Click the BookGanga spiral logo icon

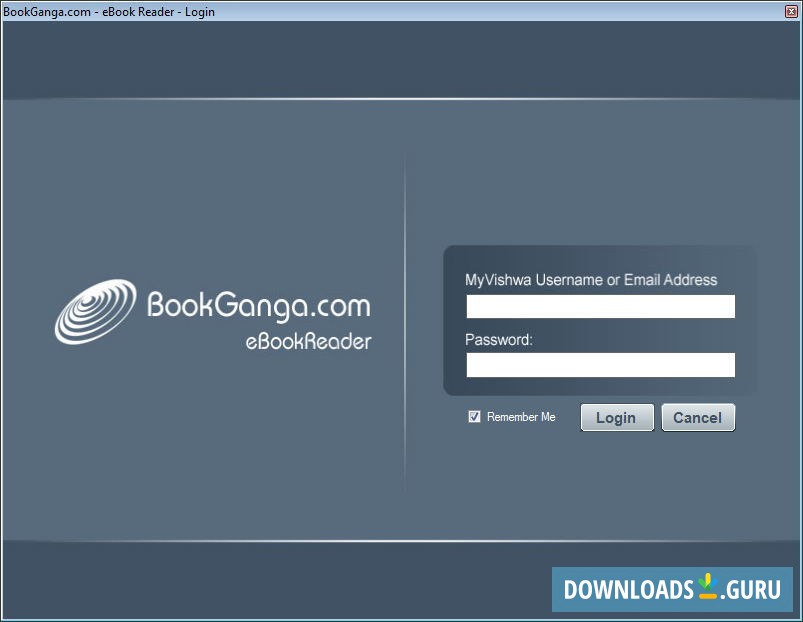tap(96, 311)
